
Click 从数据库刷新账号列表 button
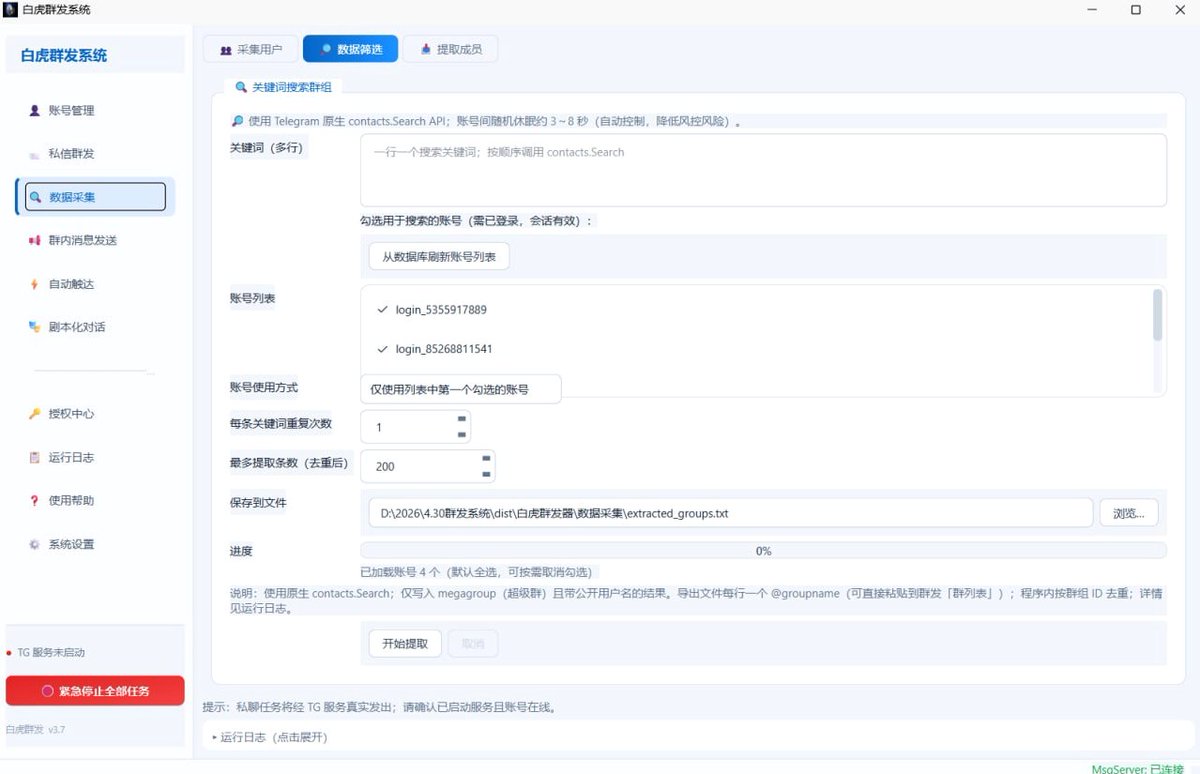click(x=439, y=257)
